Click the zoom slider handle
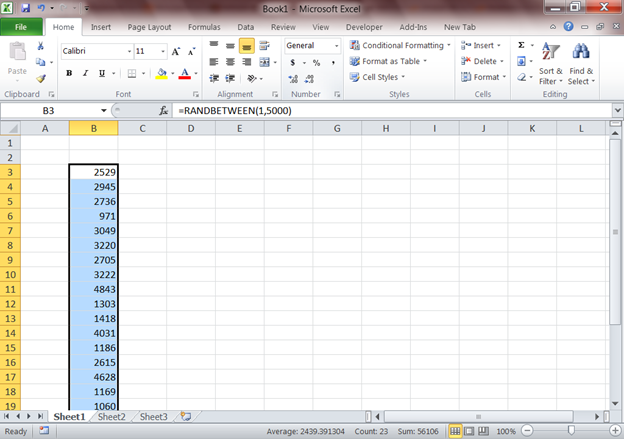Viewport: 624px width, 440px height. [571, 430]
